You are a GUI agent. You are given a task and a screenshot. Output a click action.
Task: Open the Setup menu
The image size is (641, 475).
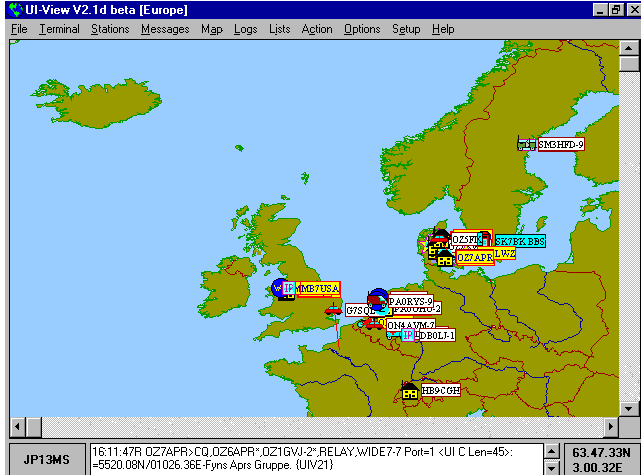(406, 29)
